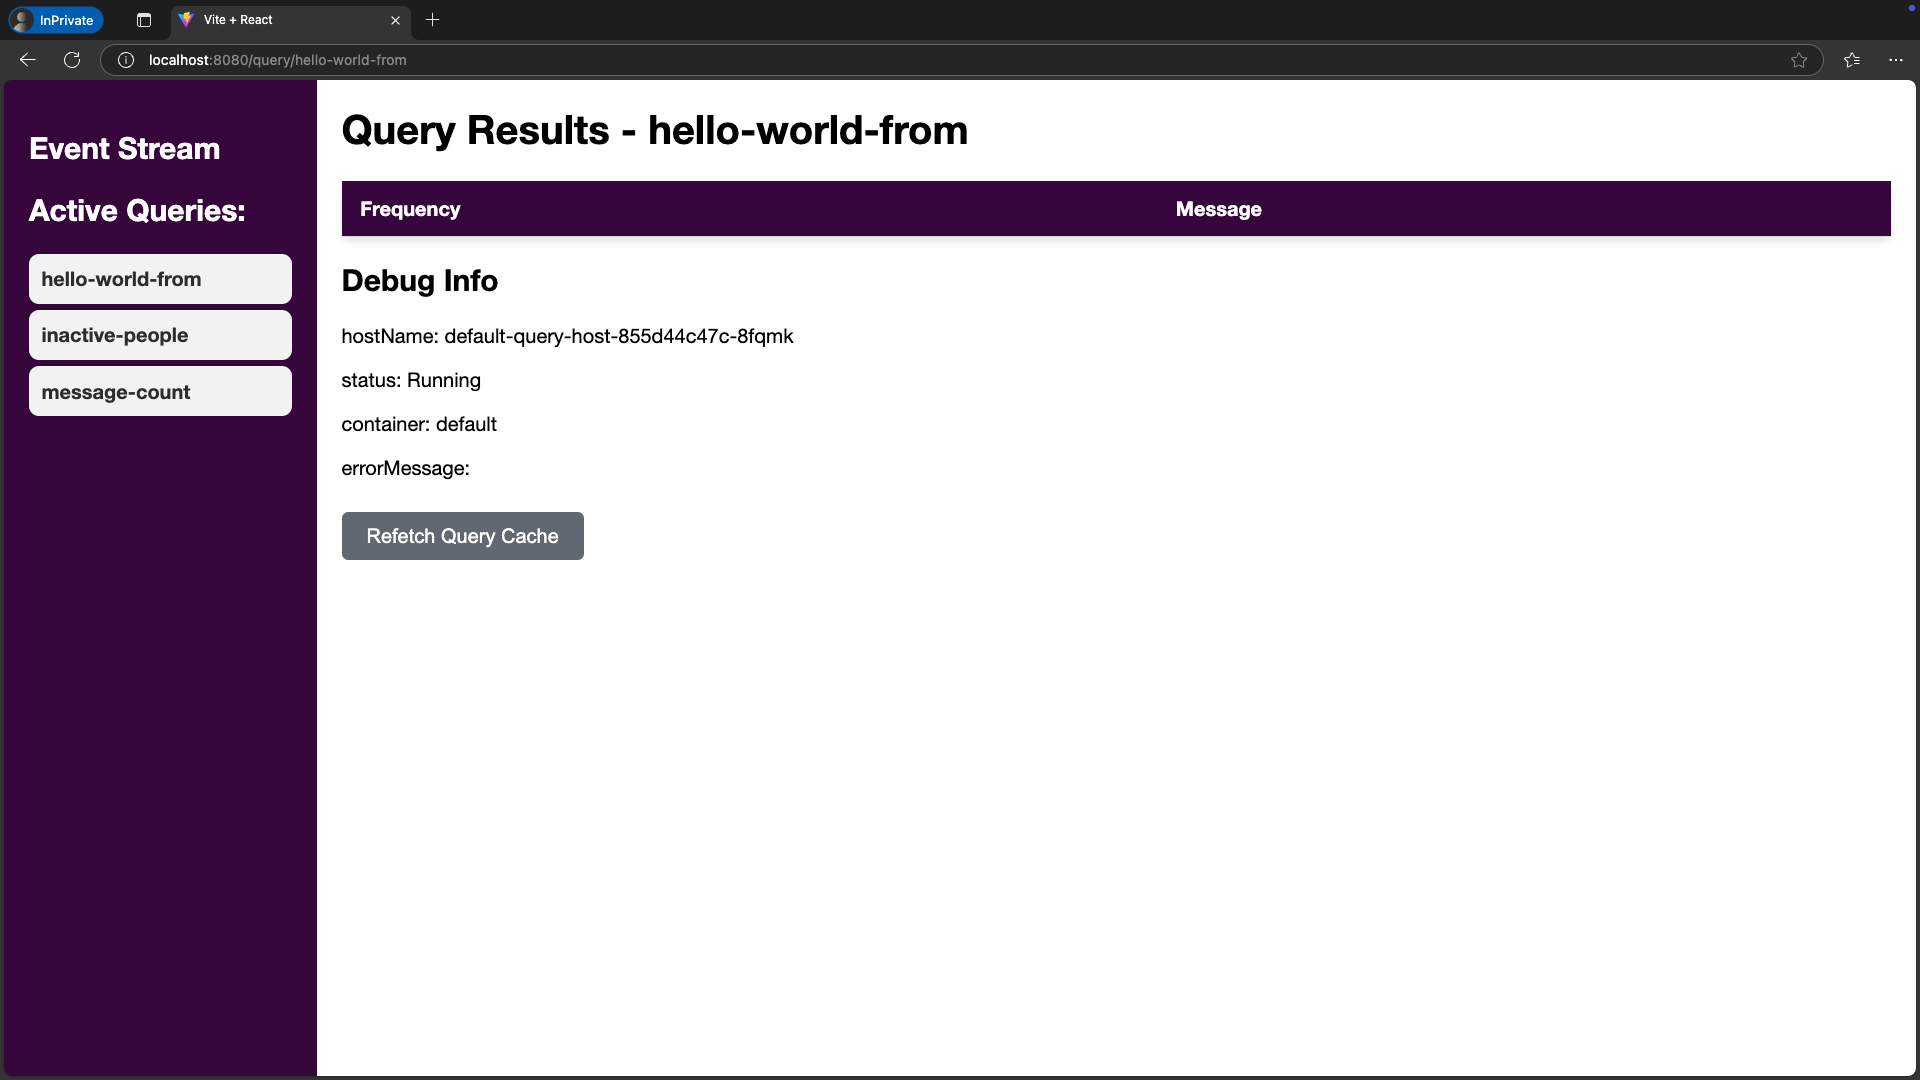The width and height of the screenshot is (1920, 1080).
Task: Click the Frequency column header
Action: pos(410,209)
